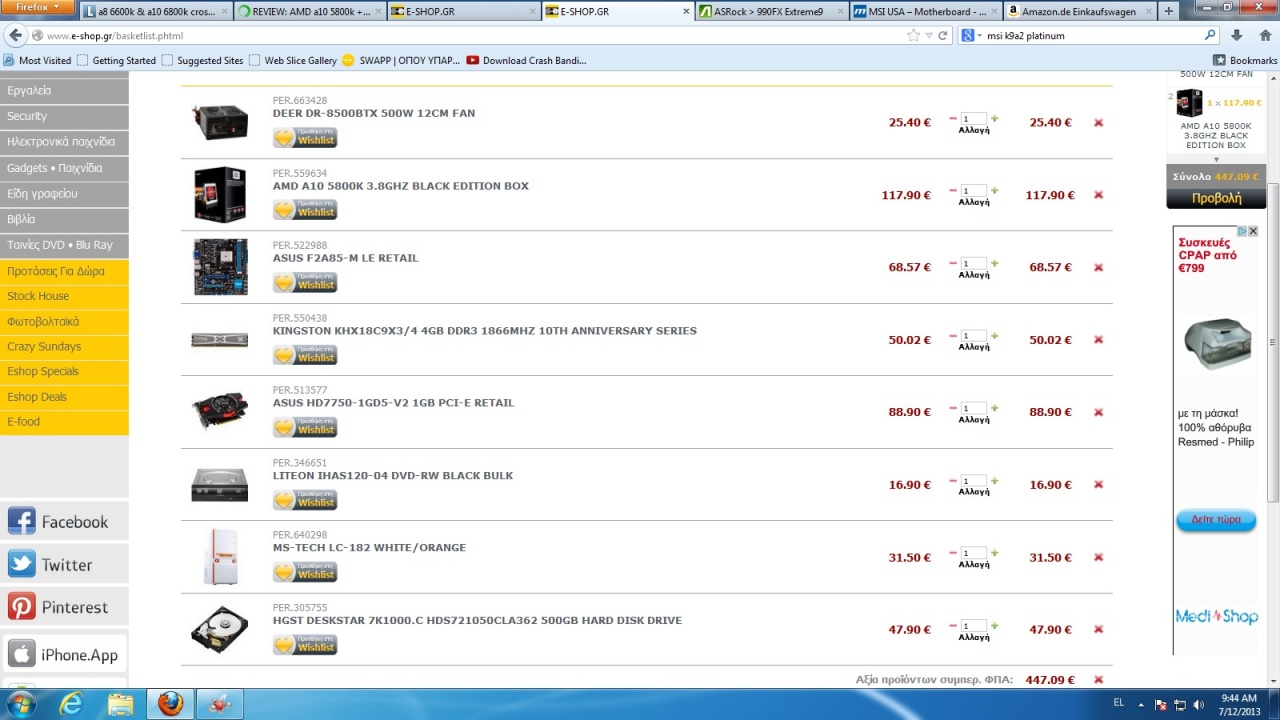
Task: Open the iPhone.App link
Action: tap(64, 655)
